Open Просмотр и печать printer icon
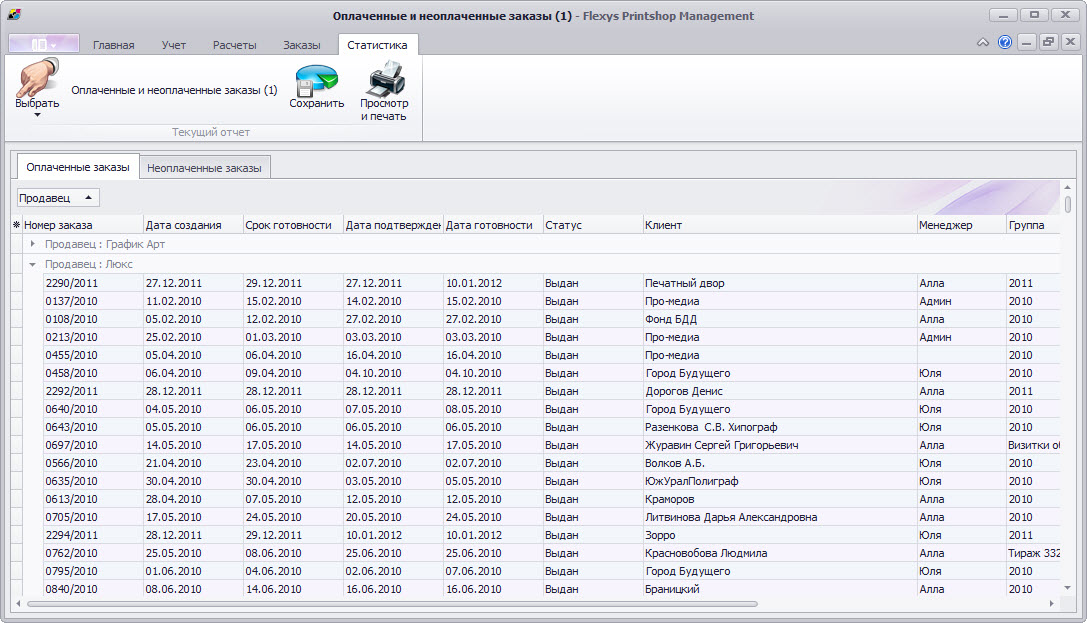This screenshot has width=1087, height=623. [x=385, y=78]
